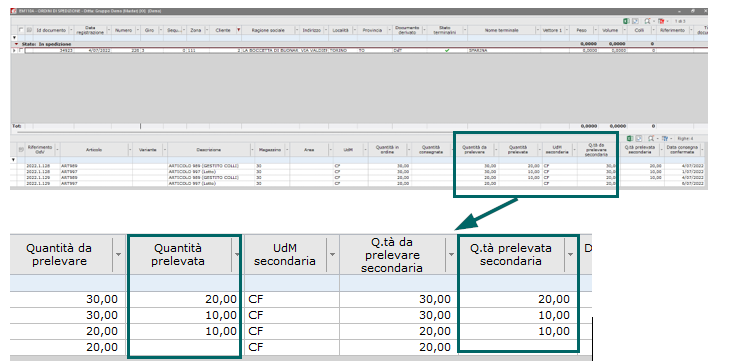Open print preview icon beside upper Excel icon
This screenshot has width=740, height=361.
[635, 21]
